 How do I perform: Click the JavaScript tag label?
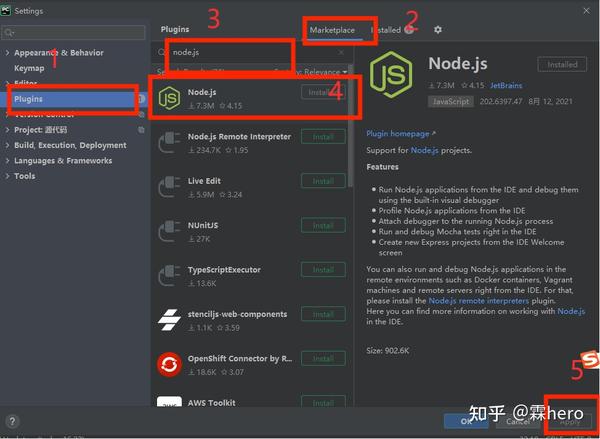click(x=450, y=101)
